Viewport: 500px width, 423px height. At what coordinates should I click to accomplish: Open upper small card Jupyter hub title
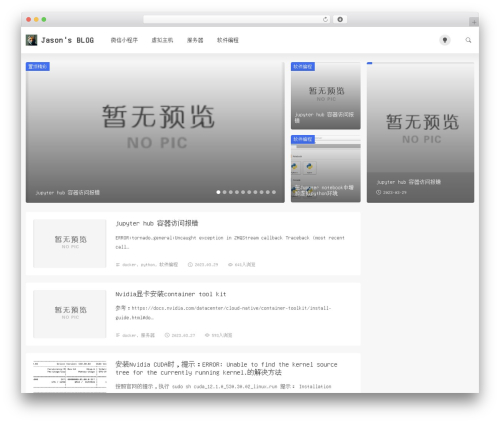coord(324,117)
